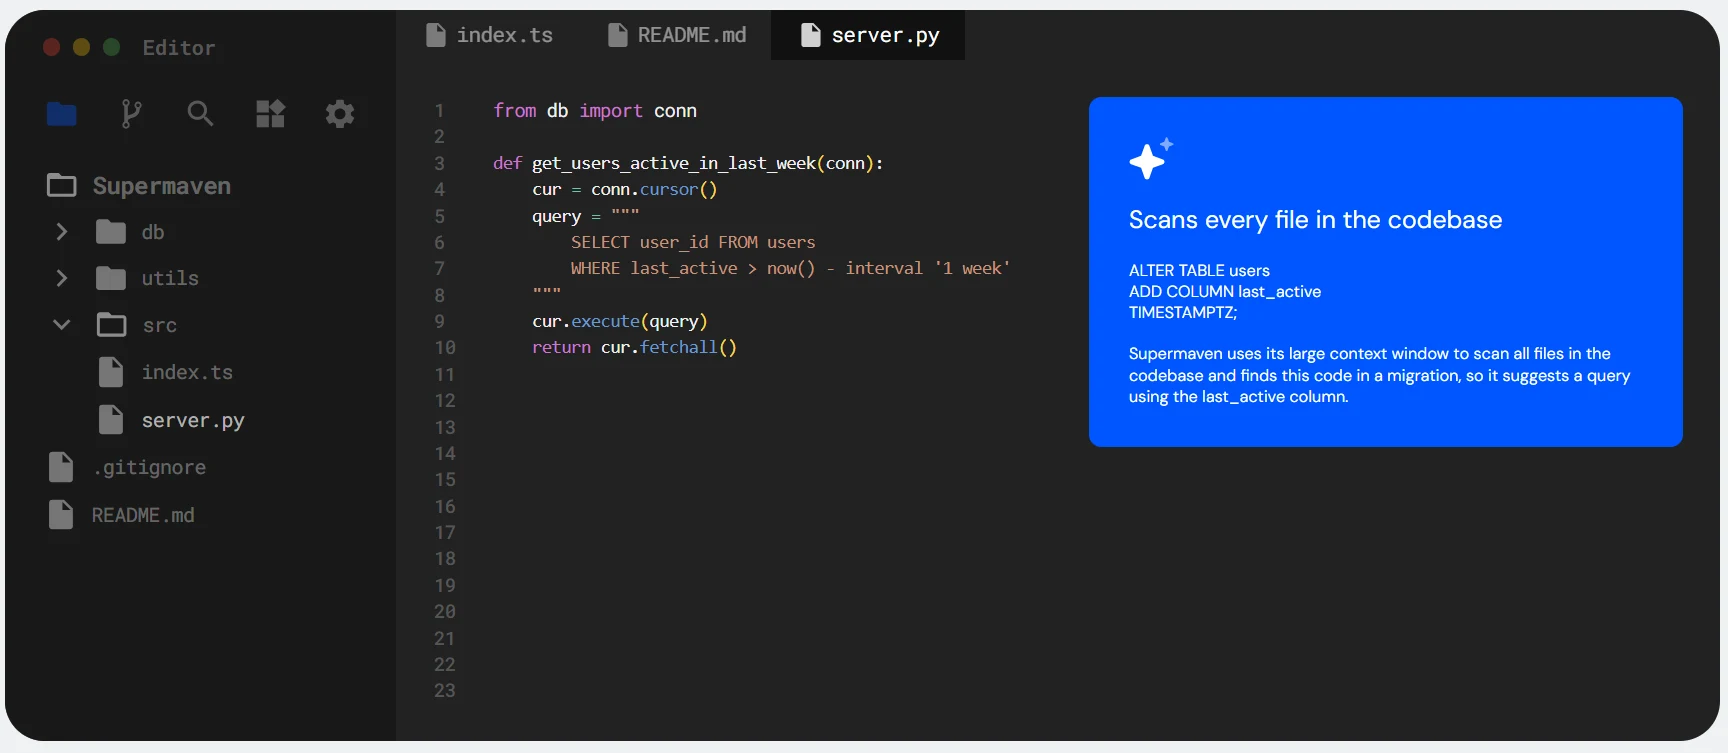1728x753 pixels.
Task: Click the sparkle icon in blue card
Action: pos(1150,159)
